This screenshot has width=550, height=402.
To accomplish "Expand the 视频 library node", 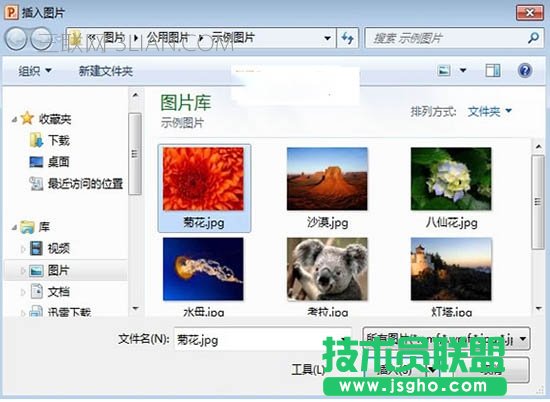I will click(x=23, y=249).
